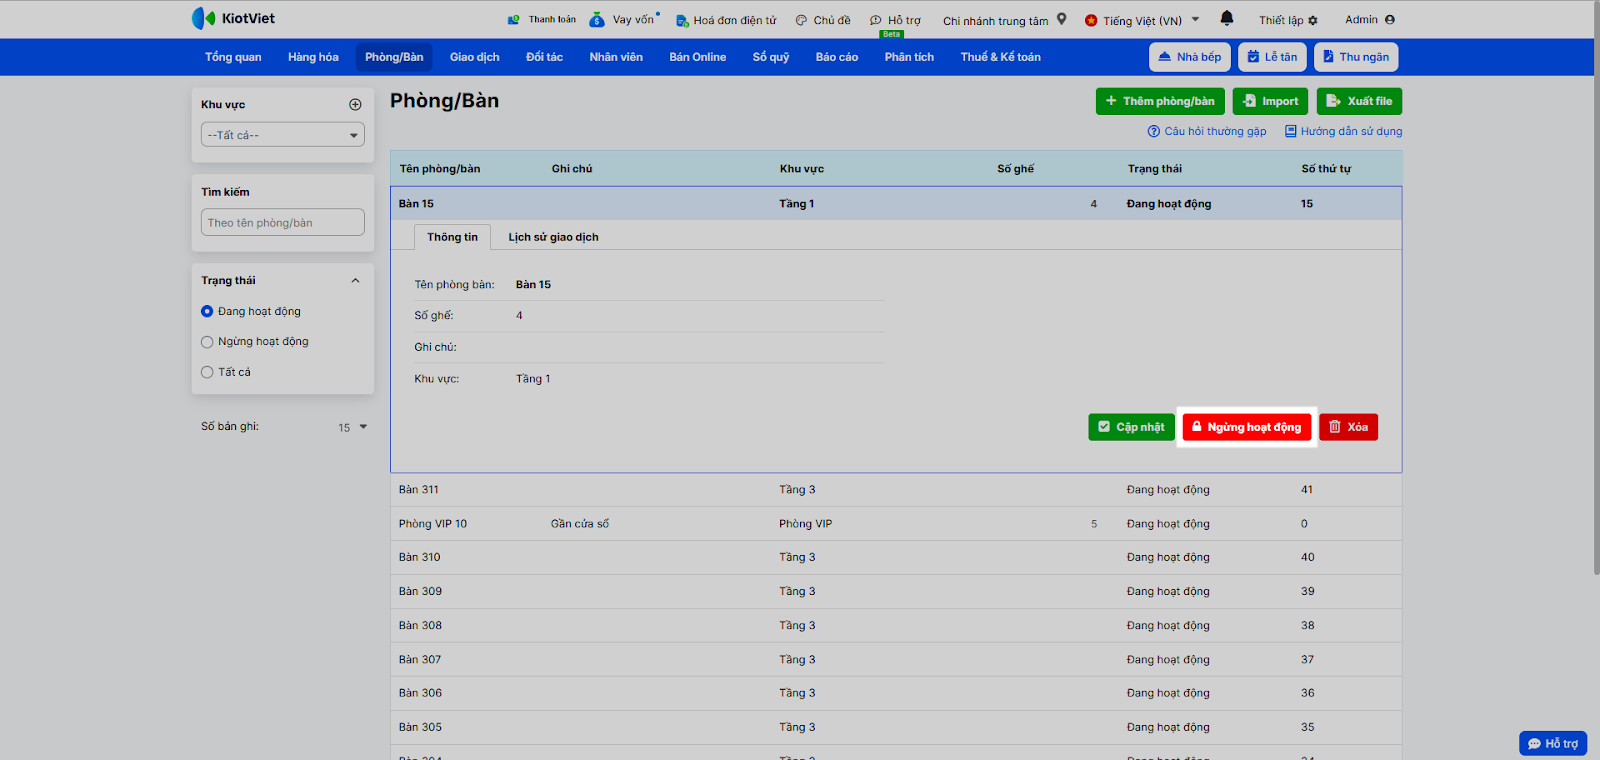Screen dimensions: 1600x760
Task: Open Thiết lập settings gear
Action: [x=1288, y=20]
